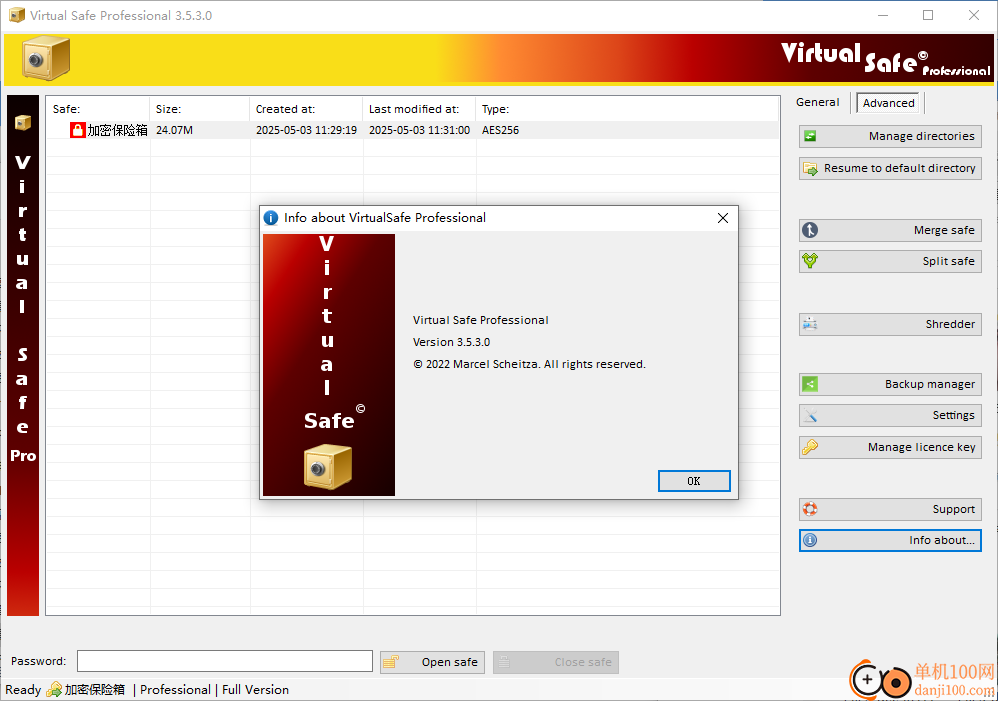
Task: Click the 24.07M size cell
Action: (x=174, y=130)
